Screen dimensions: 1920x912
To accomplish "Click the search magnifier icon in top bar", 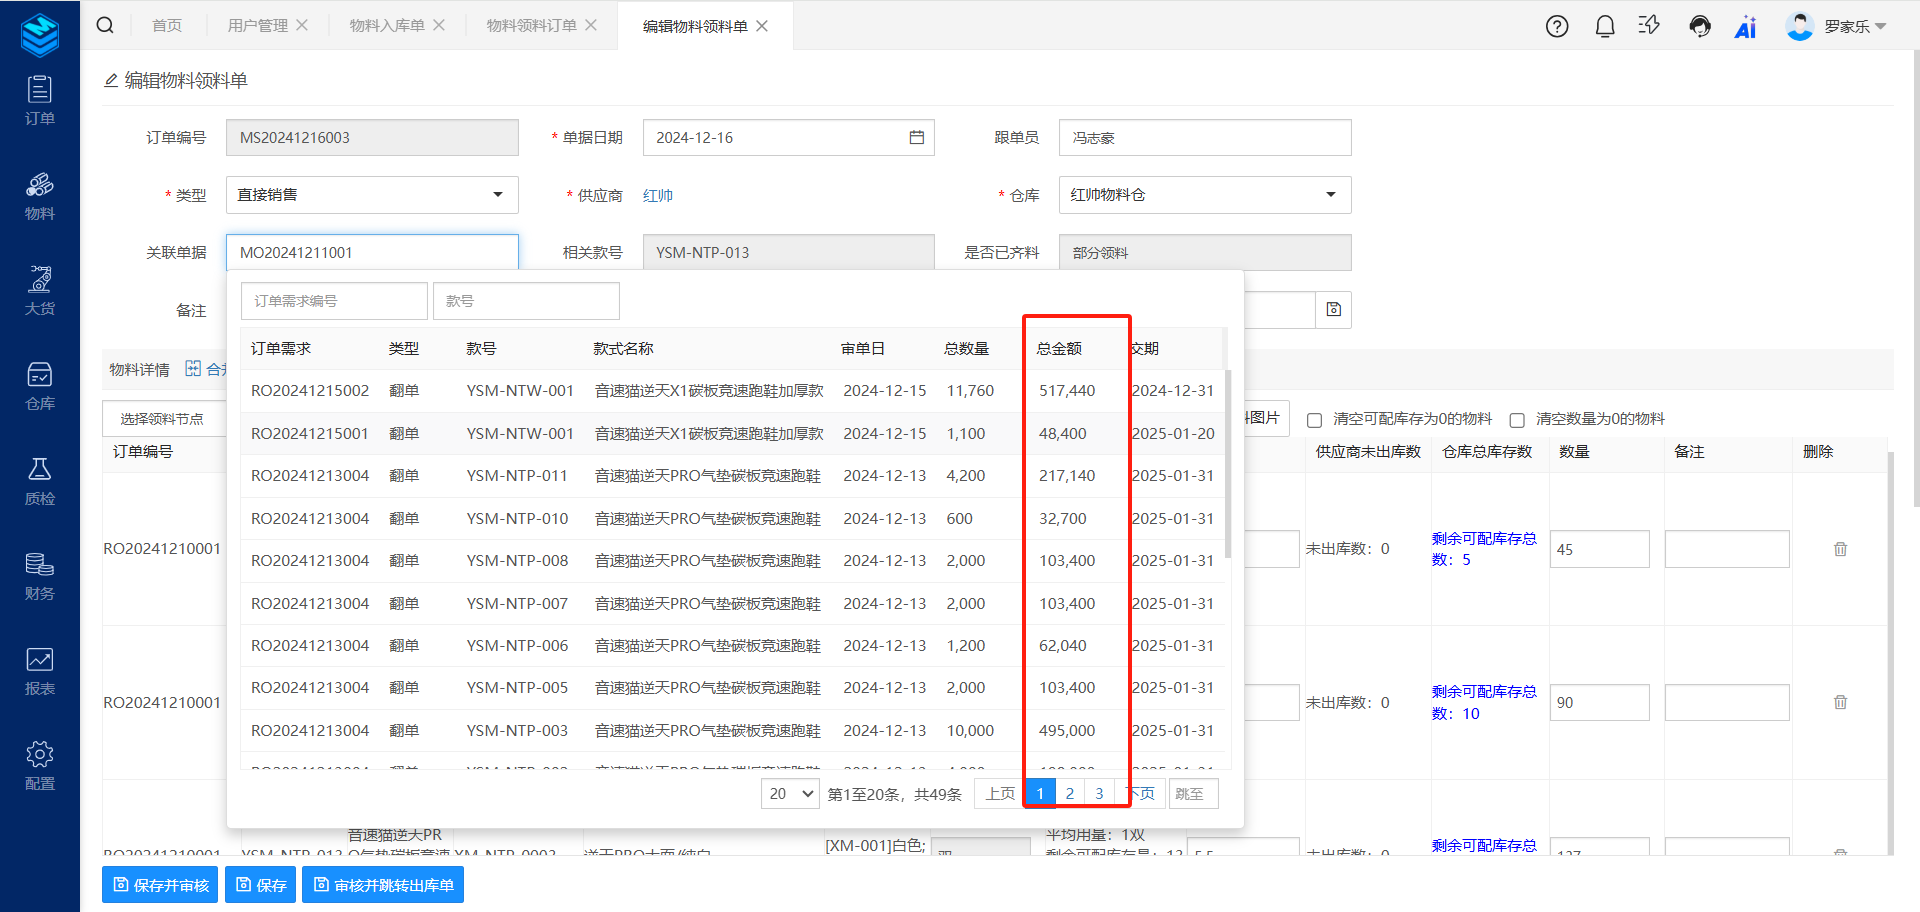I will click(105, 25).
